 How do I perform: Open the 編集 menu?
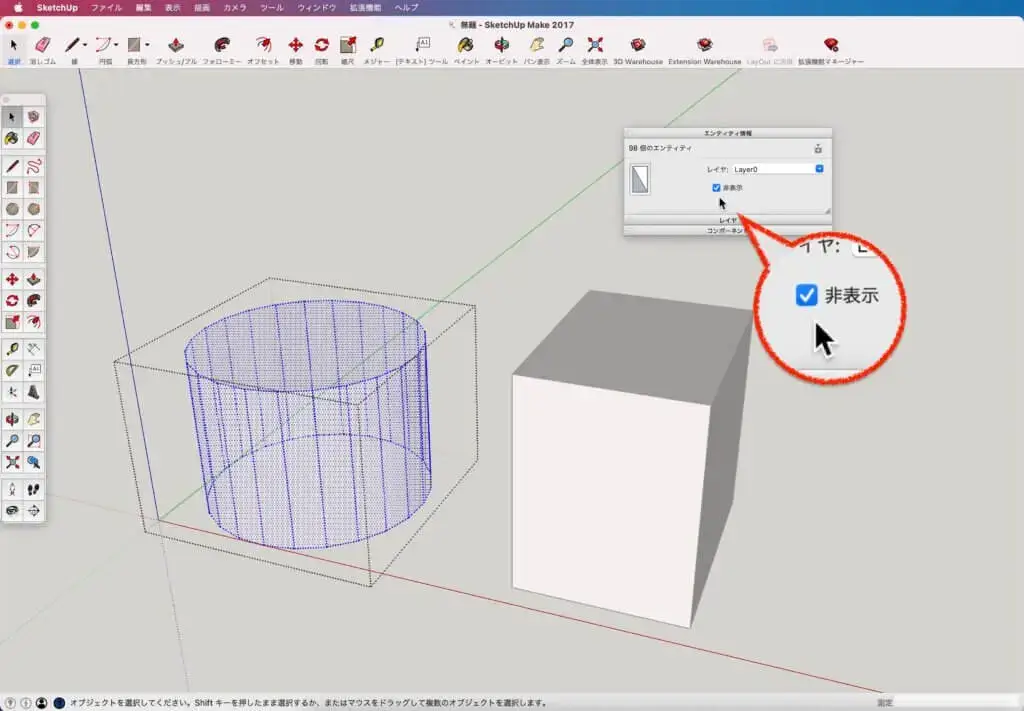pyautogui.click(x=143, y=8)
